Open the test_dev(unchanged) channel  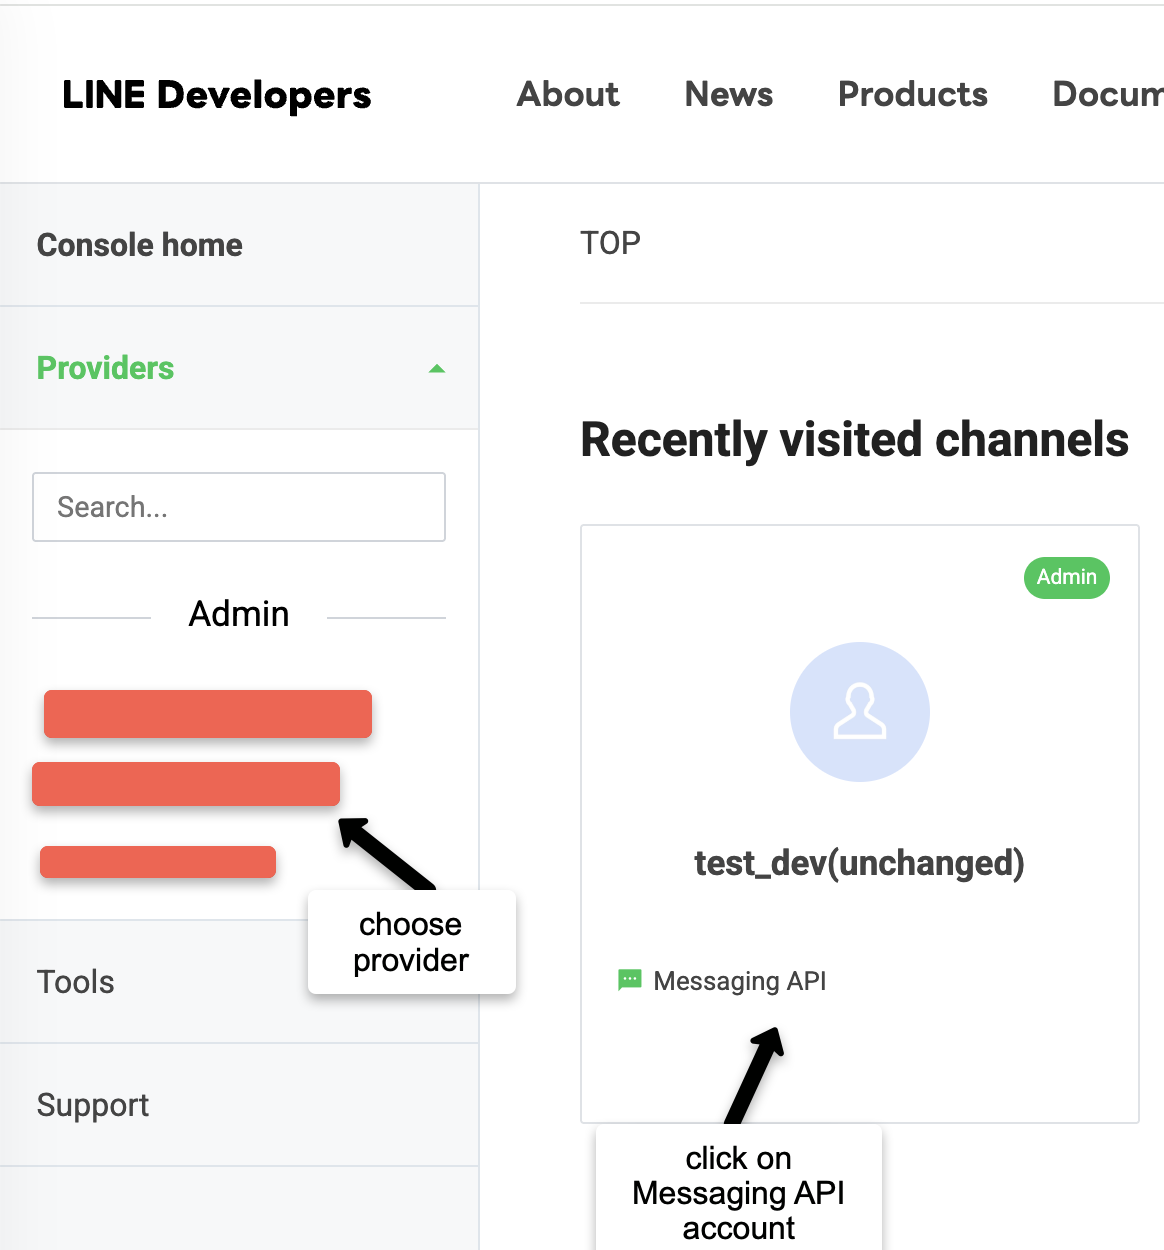click(x=859, y=862)
